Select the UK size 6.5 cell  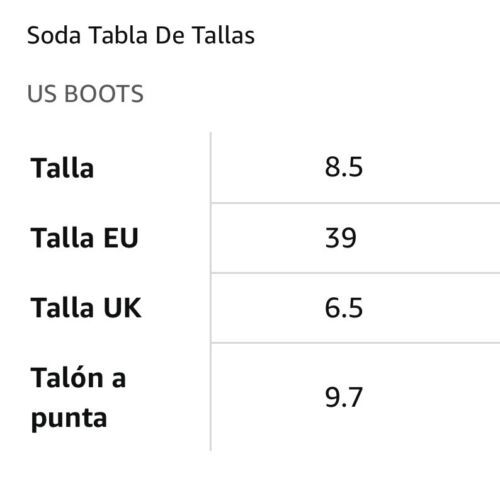(344, 308)
